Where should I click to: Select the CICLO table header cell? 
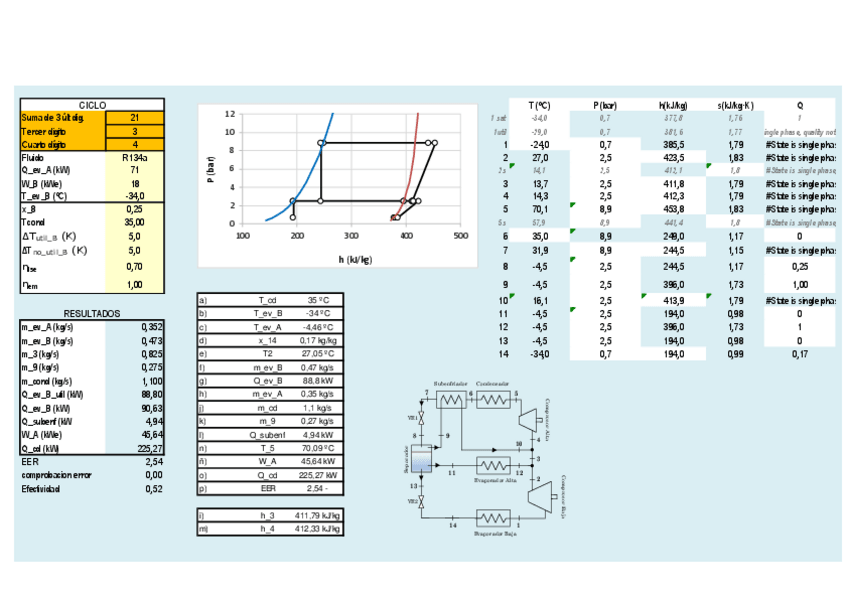(92, 105)
